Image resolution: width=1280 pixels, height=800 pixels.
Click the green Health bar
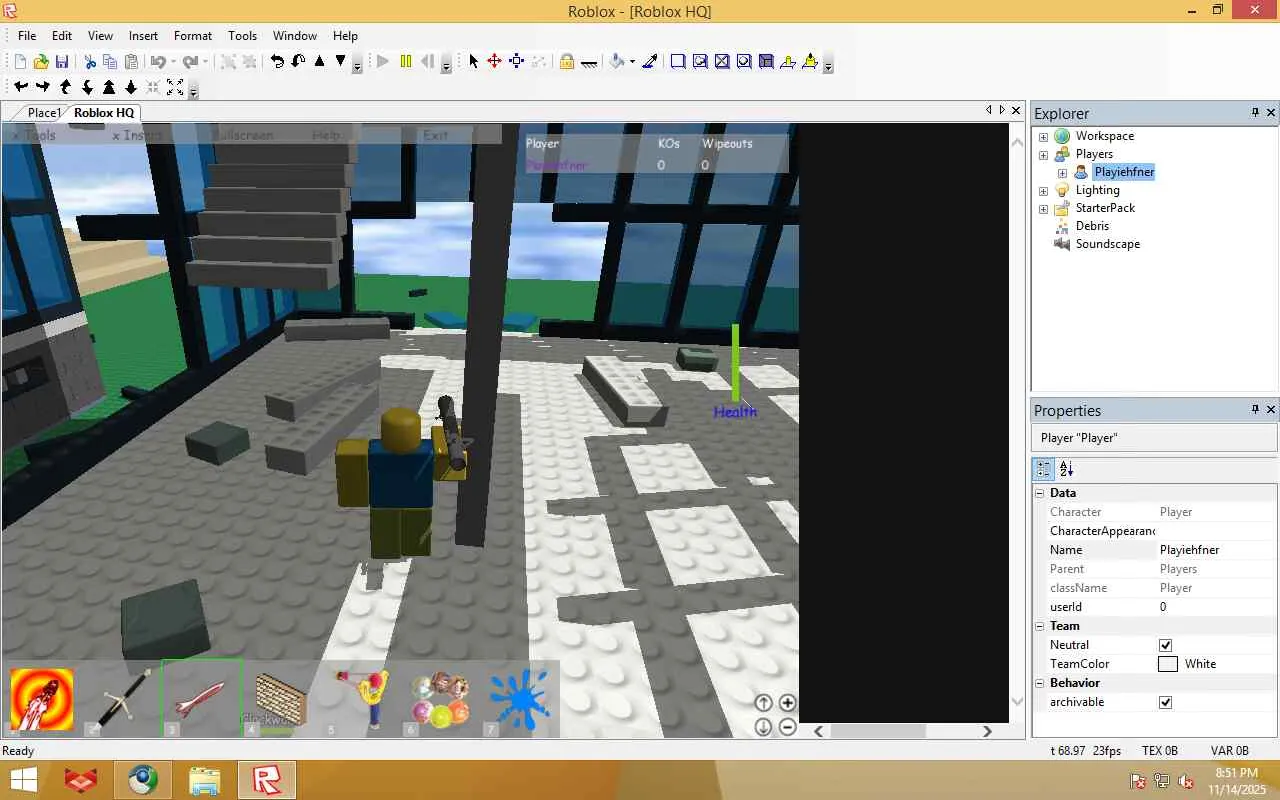point(736,362)
